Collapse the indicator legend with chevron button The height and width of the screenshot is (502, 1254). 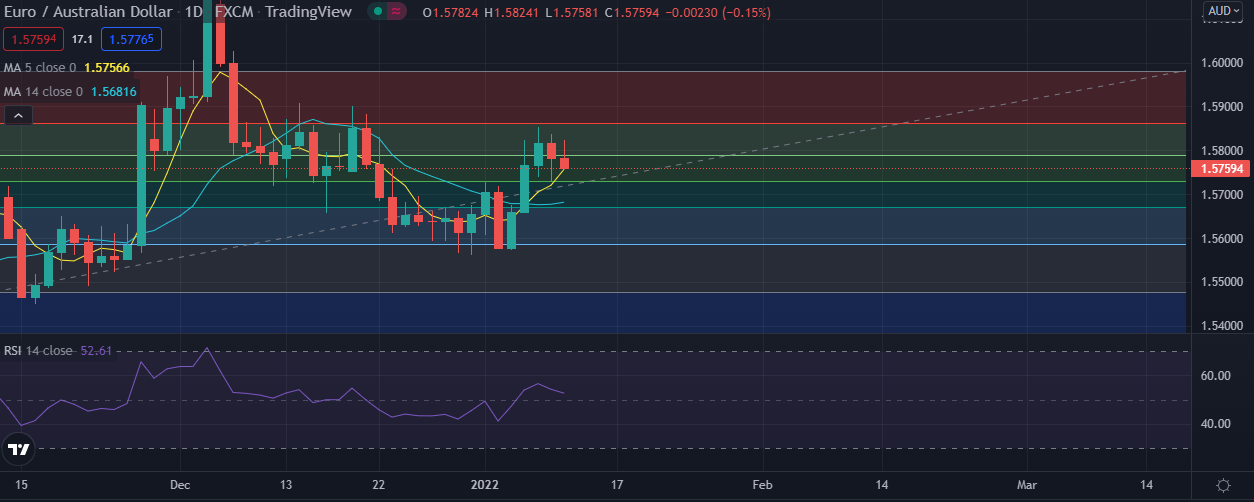click(x=18, y=116)
